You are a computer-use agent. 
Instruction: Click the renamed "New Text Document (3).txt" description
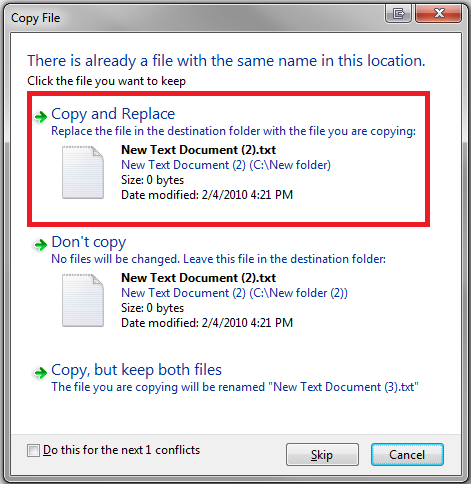pos(235,387)
